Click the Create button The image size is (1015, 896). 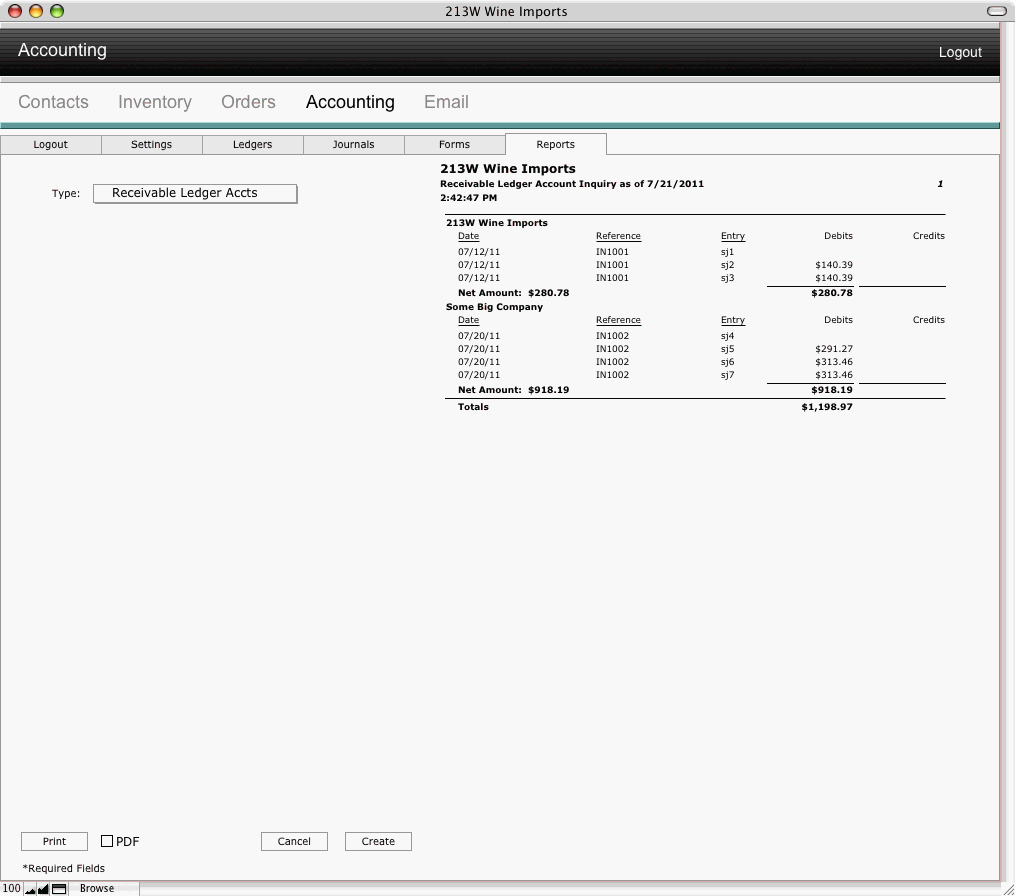(378, 841)
